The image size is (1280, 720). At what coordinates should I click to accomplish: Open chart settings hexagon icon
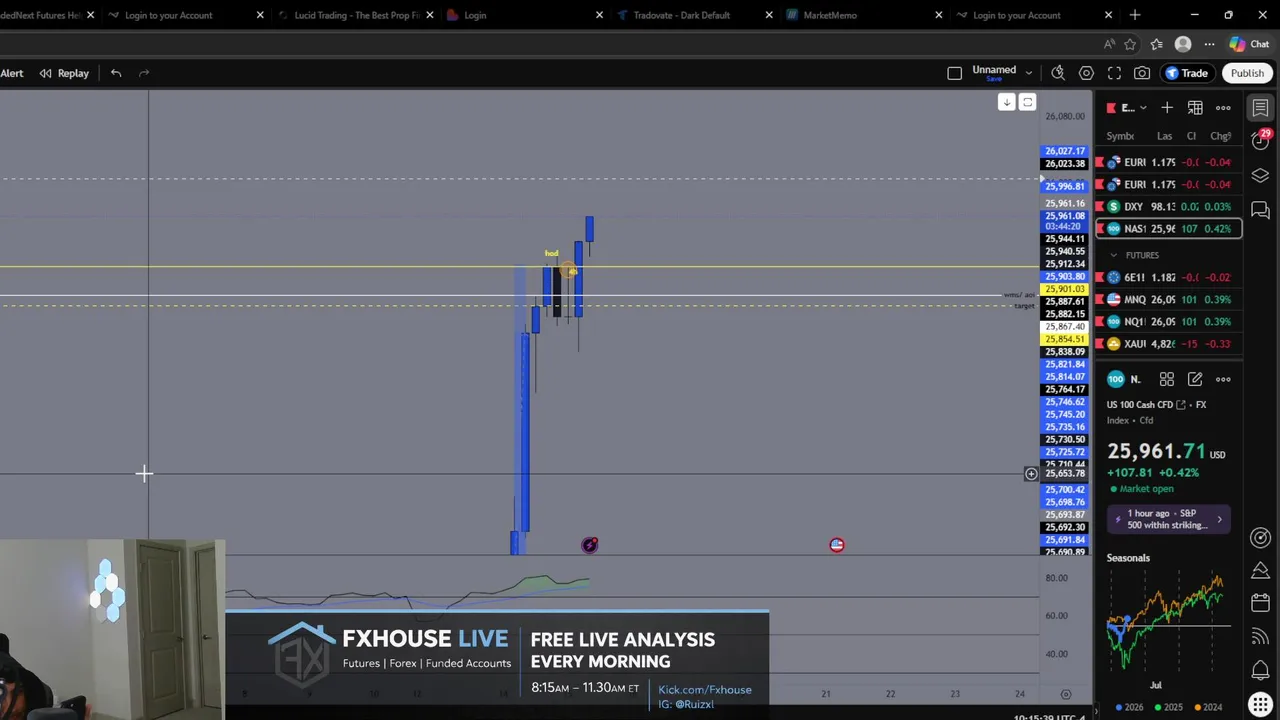(1086, 73)
